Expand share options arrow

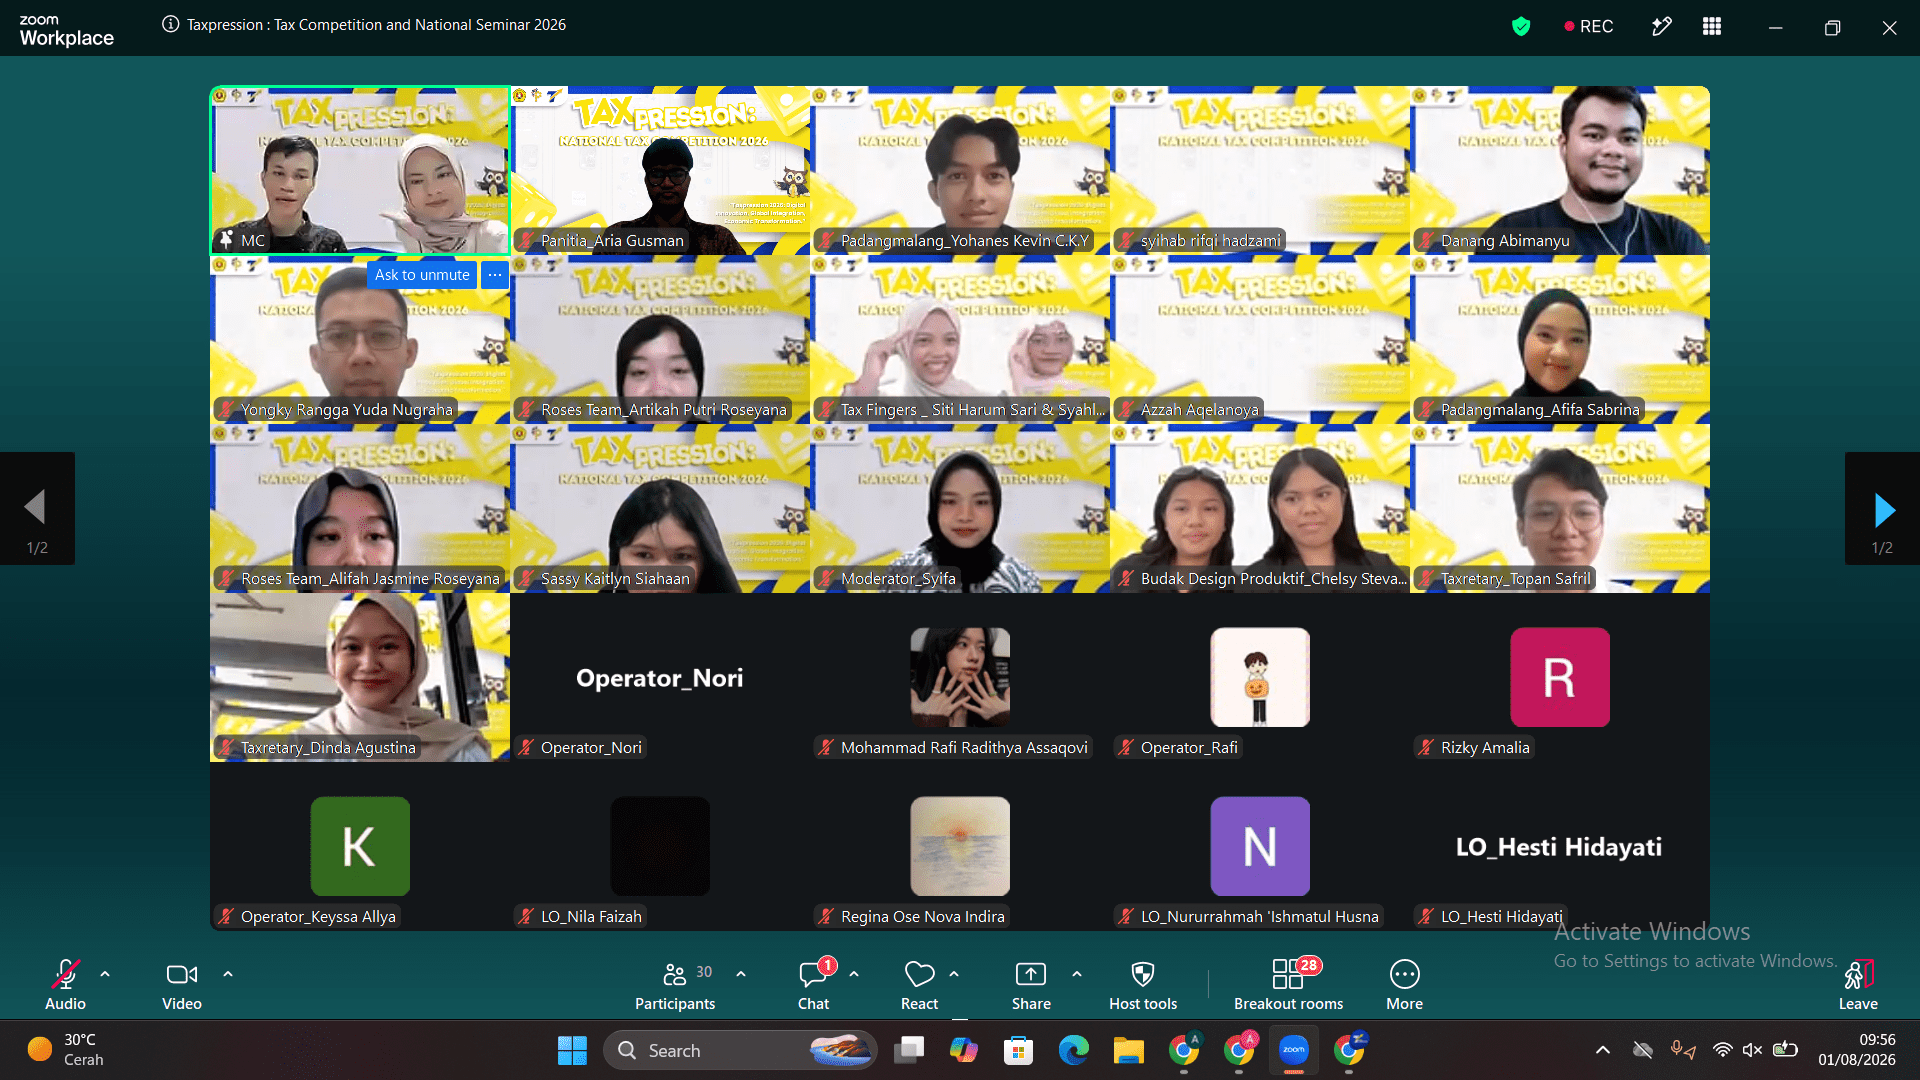point(1077,974)
